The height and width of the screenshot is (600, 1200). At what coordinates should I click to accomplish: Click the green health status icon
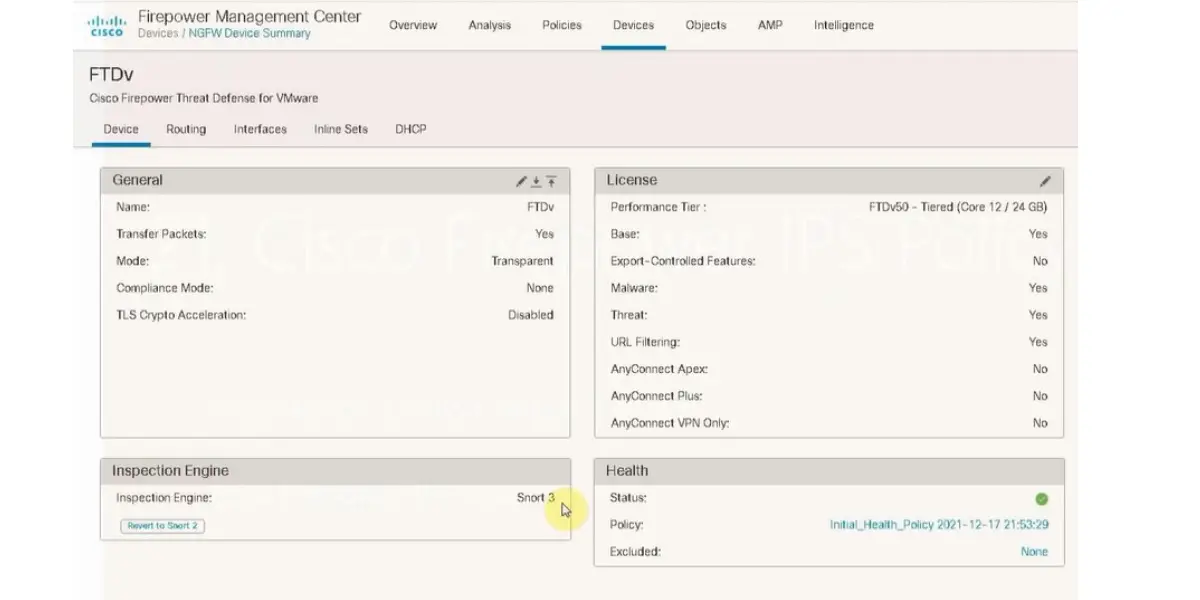1042,498
